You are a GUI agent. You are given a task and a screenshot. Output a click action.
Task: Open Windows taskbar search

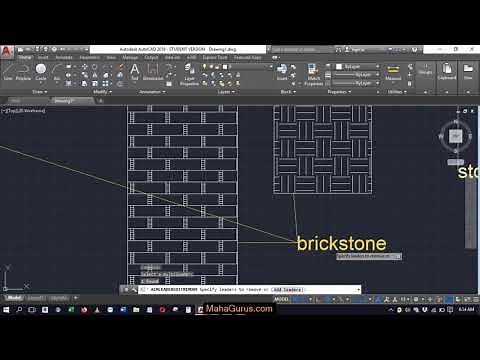[19, 310]
